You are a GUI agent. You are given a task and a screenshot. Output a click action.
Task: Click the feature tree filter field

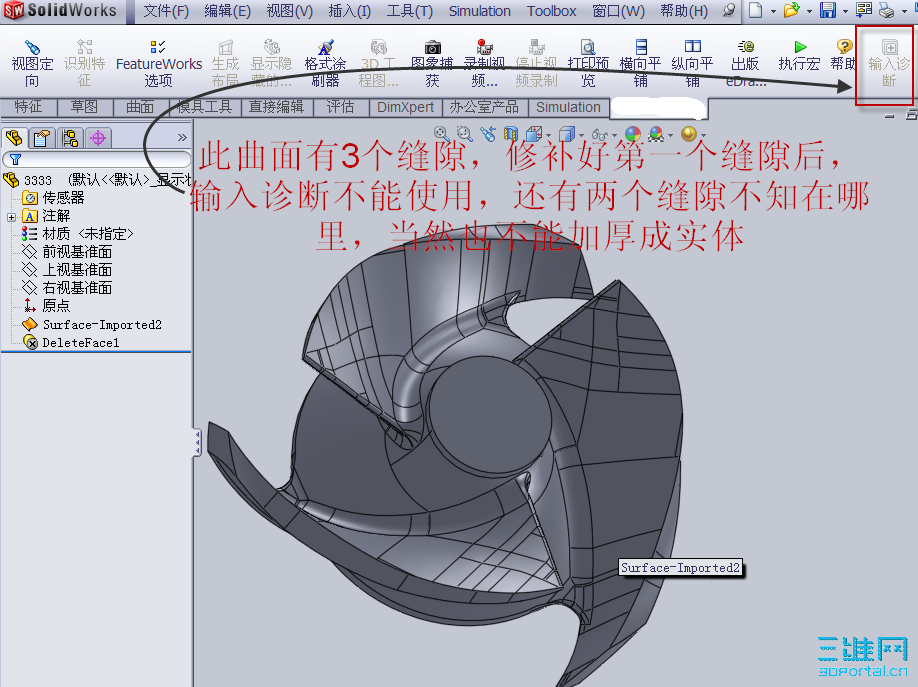97,159
